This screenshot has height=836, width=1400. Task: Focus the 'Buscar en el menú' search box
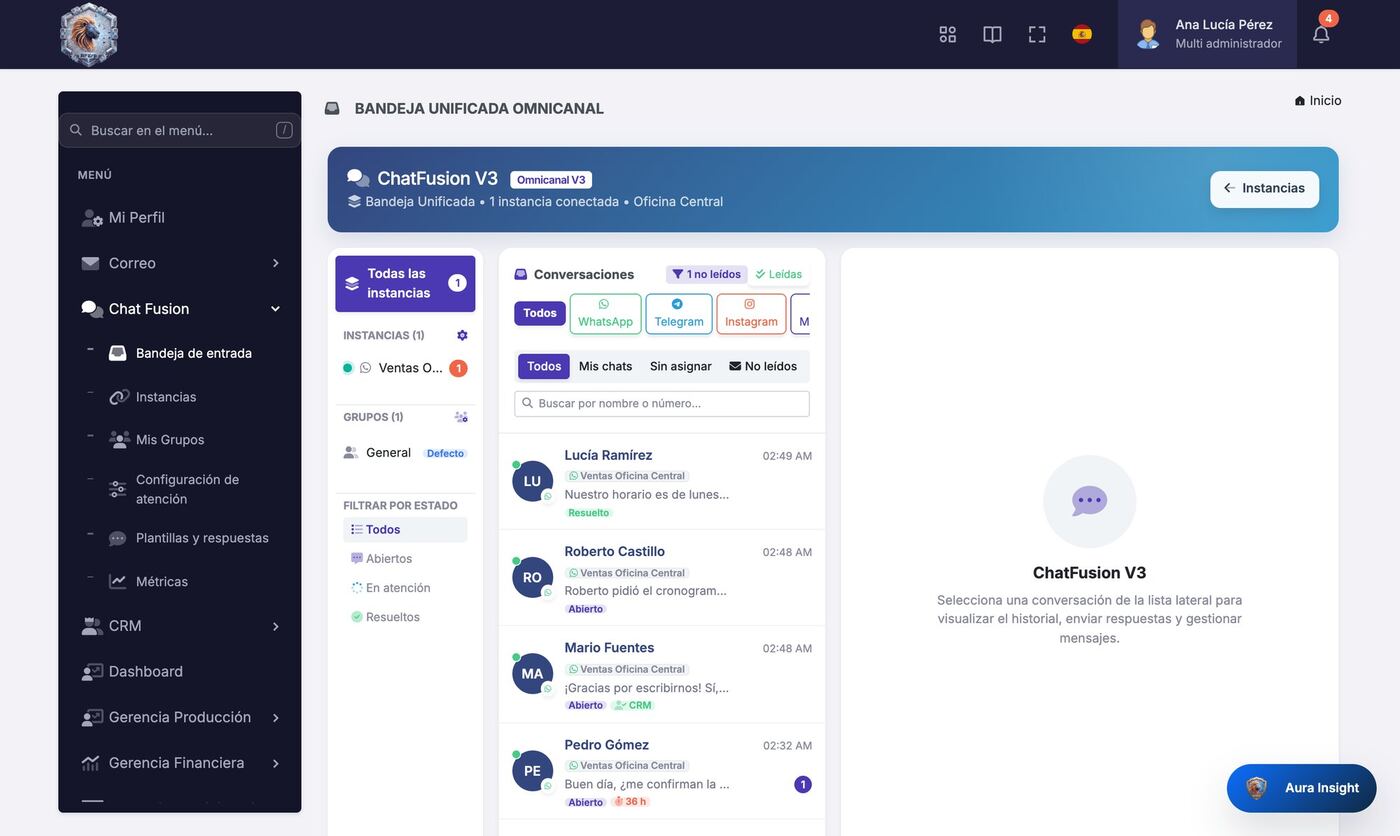pos(180,130)
